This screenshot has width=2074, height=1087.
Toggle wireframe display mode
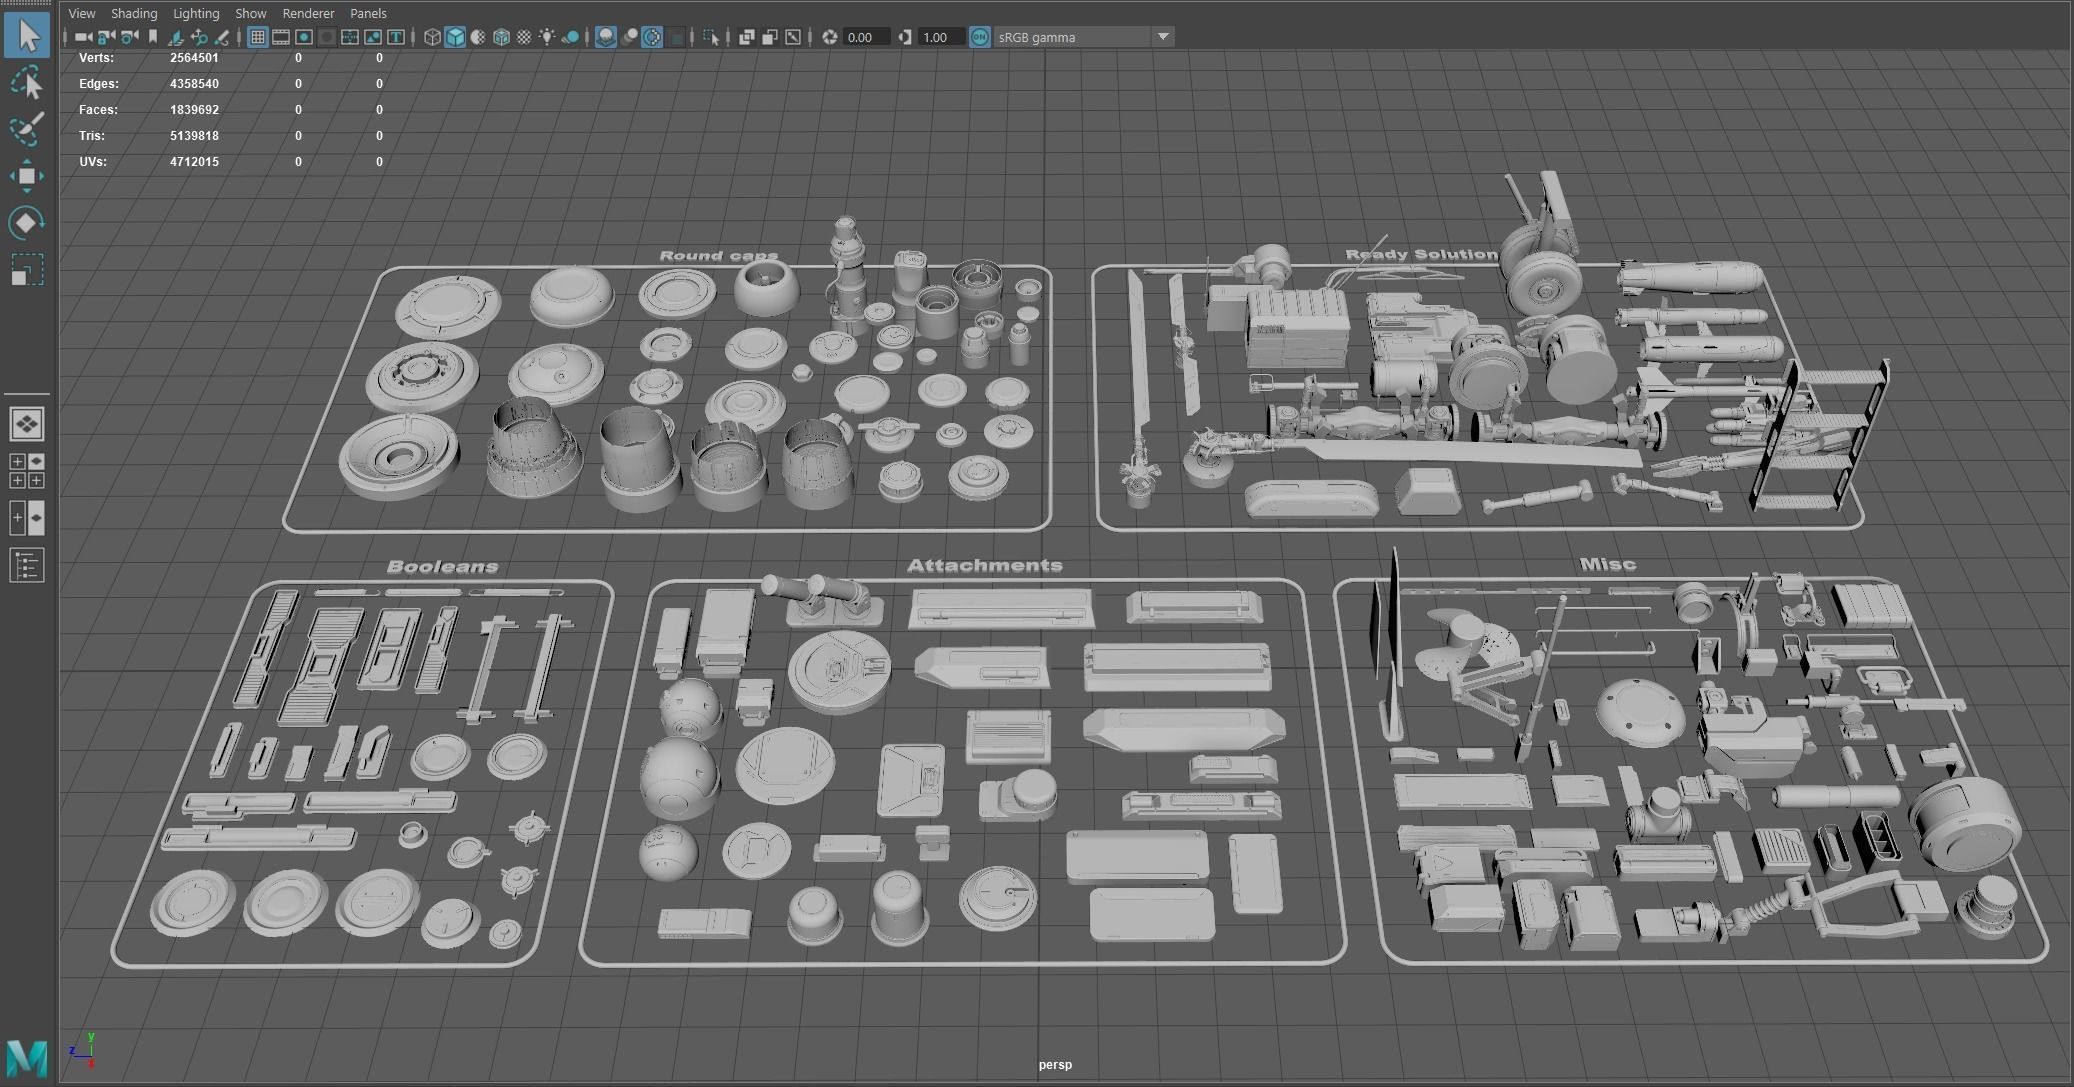coord(432,37)
